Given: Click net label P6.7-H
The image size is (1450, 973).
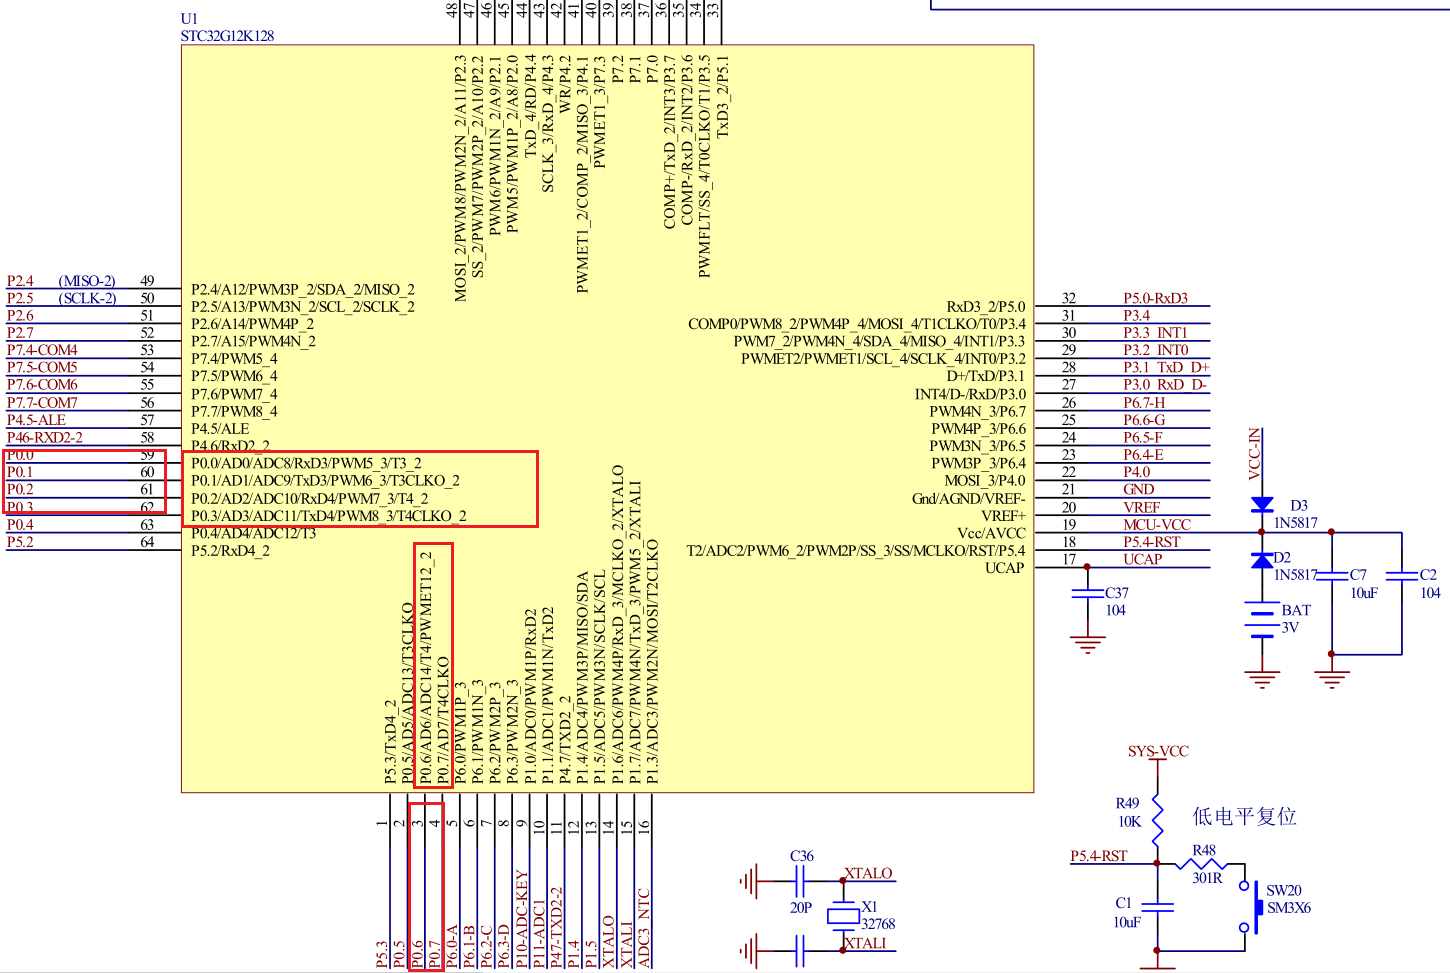Looking at the screenshot, I should pyautogui.click(x=1144, y=403).
